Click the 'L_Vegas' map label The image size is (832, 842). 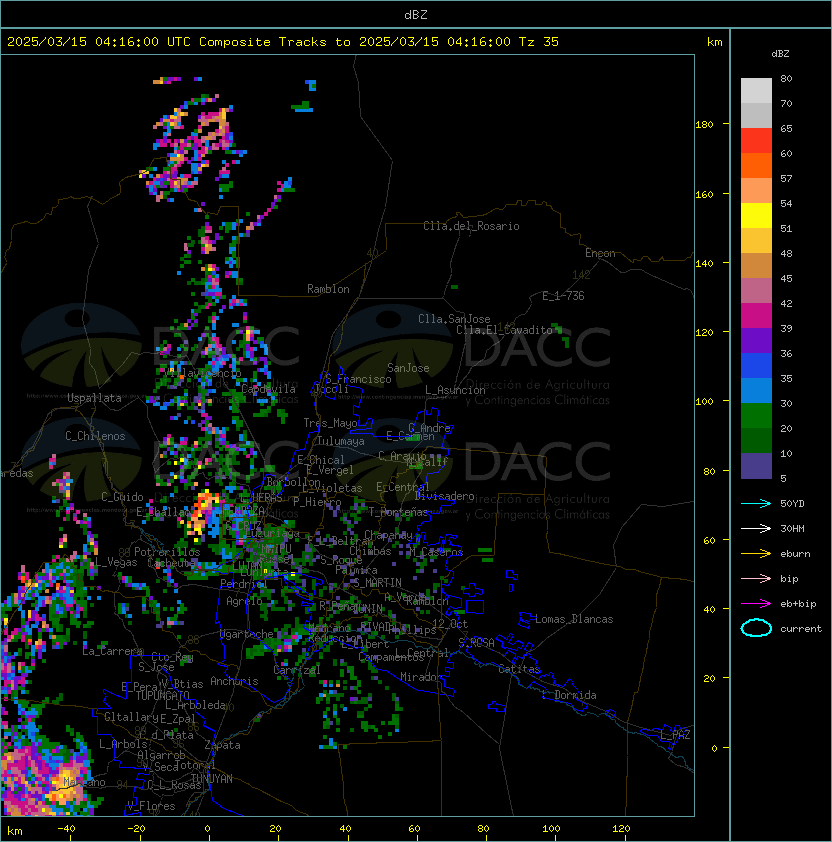116,562
